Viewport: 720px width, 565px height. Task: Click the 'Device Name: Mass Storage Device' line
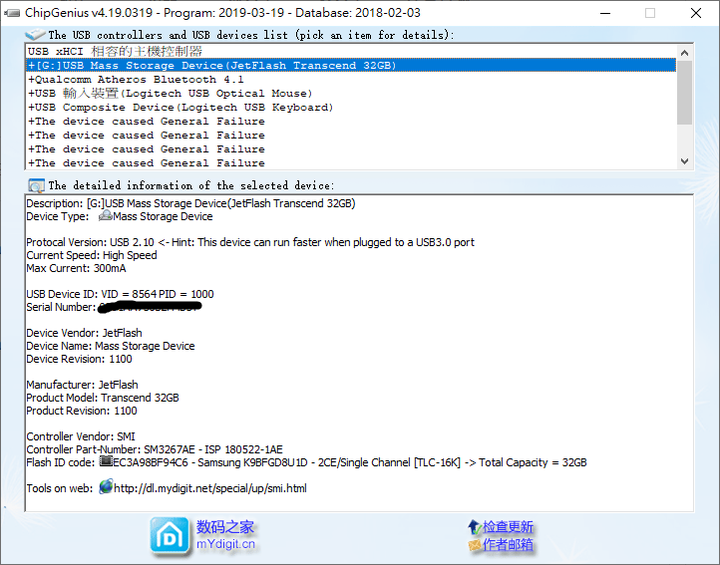[x=110, y=345]
